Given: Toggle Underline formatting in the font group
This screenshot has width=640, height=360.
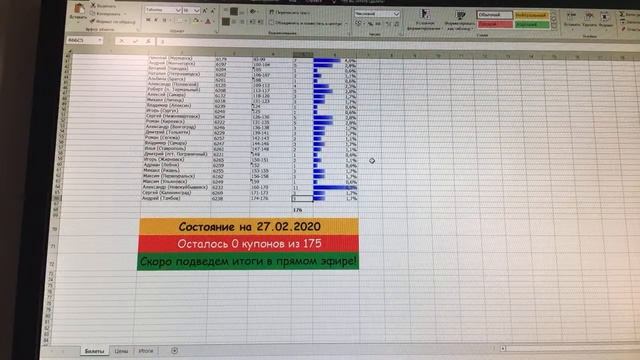Looking at the screenshot, I should [164, 20].
